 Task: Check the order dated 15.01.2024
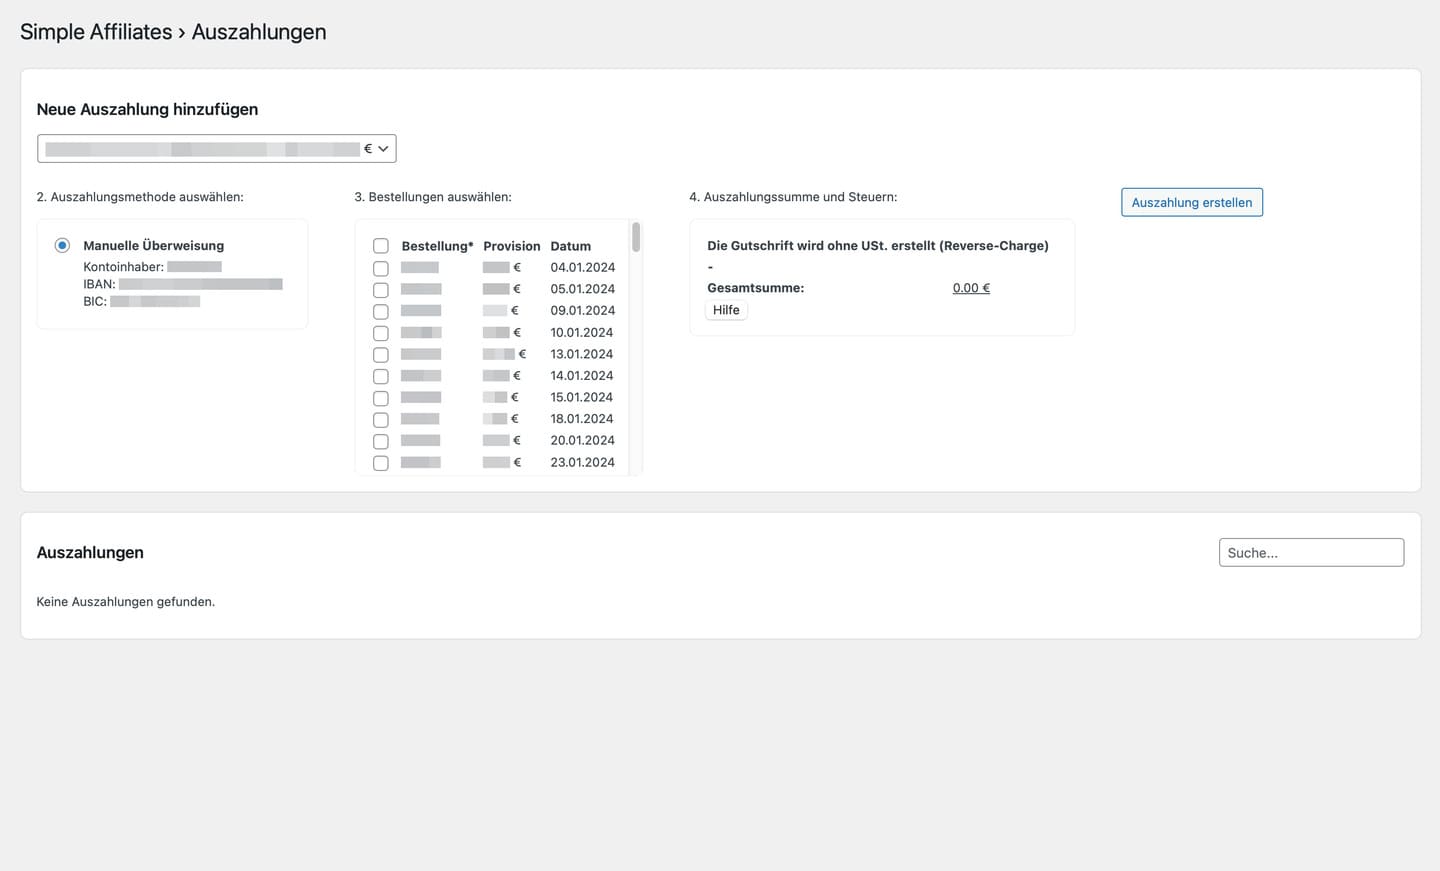point(381,398)
